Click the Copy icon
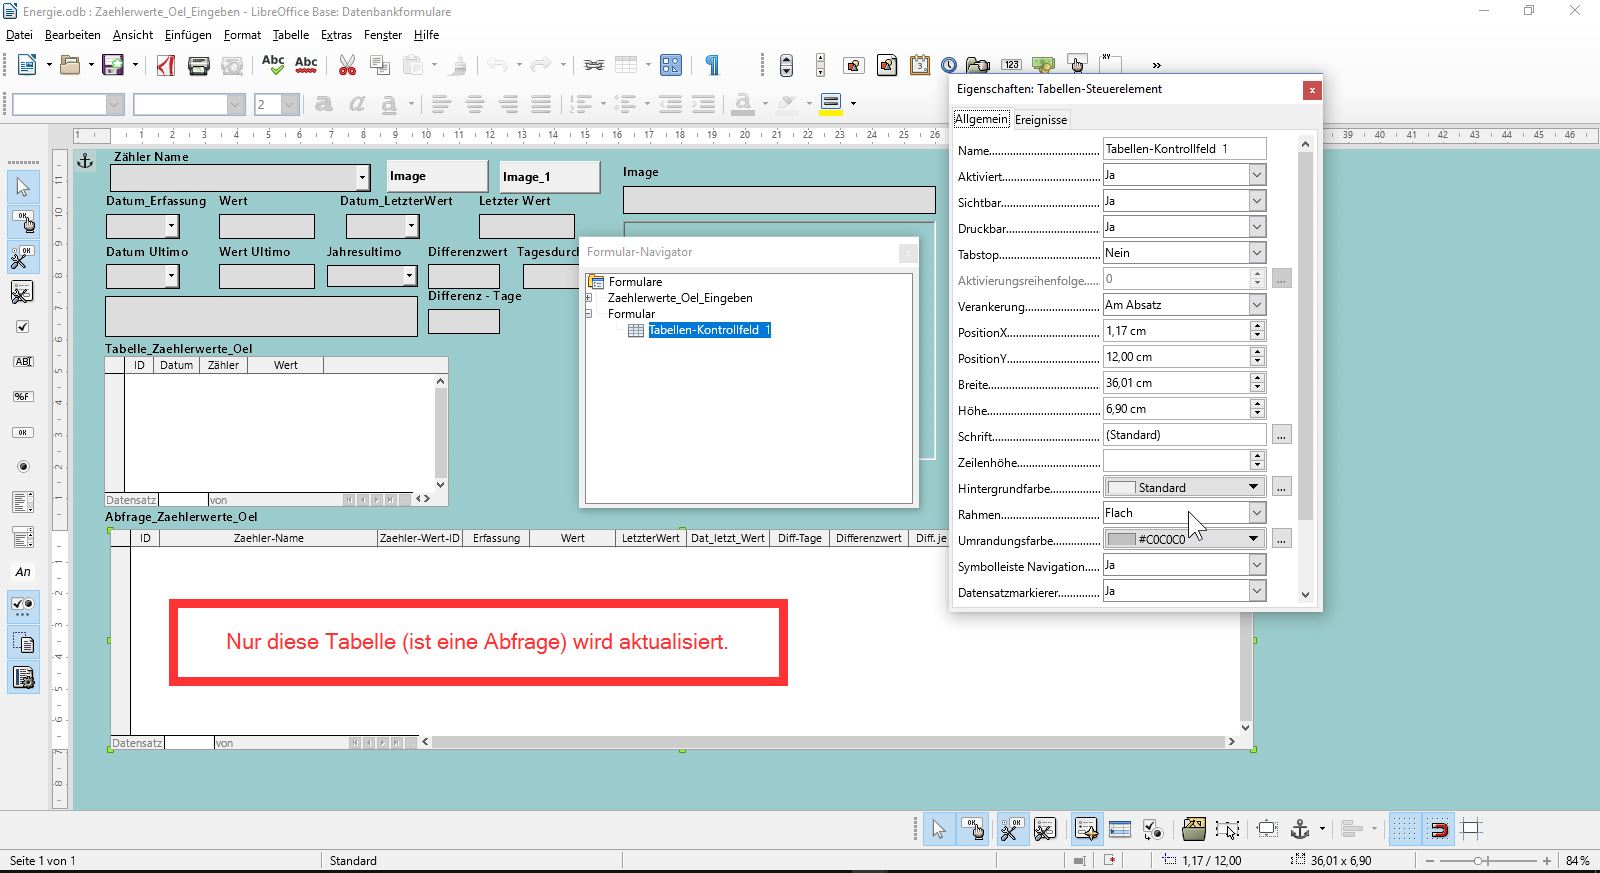Viewport: 1600px width, 873px height. [x=380, y=65]
